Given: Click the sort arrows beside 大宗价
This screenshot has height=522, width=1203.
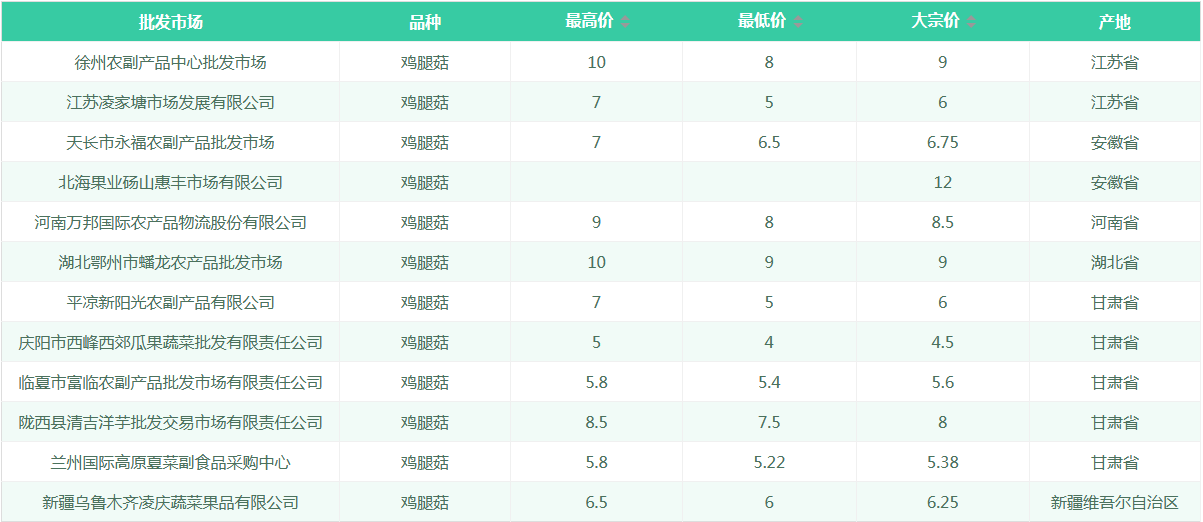Looking at the screenshot, I should click(971, 22).
